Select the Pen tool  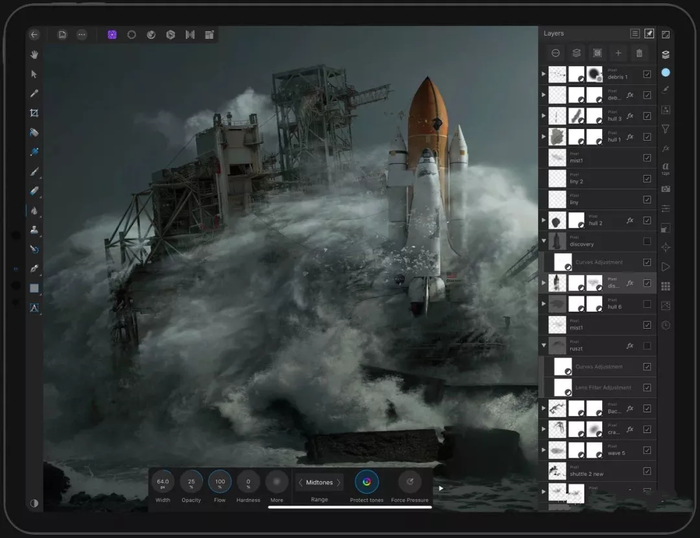click(x=34, y=269)
